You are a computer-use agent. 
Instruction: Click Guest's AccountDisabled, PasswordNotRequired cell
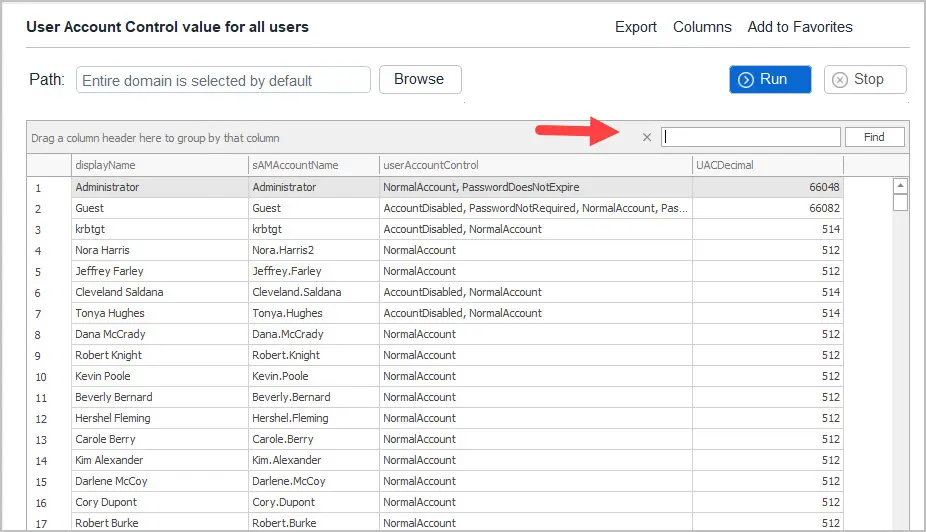536,208
